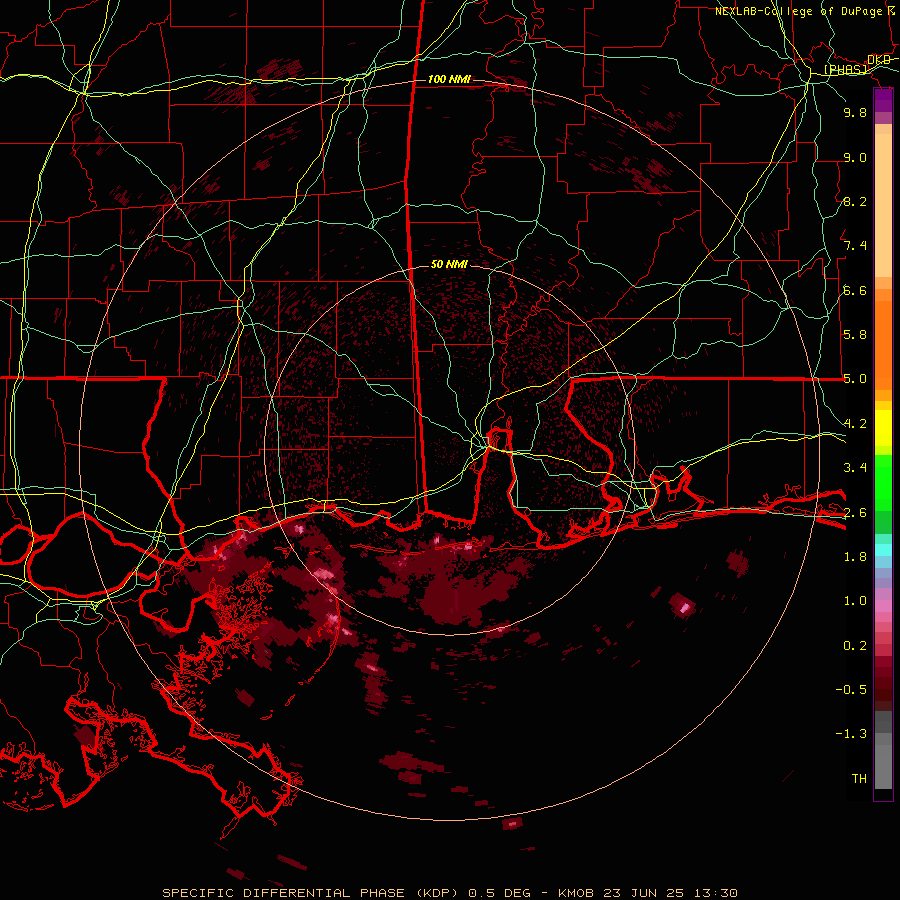Screen dimensions: 900x900
Task: Pick the gray band beside "TH"
Action: 883,766
